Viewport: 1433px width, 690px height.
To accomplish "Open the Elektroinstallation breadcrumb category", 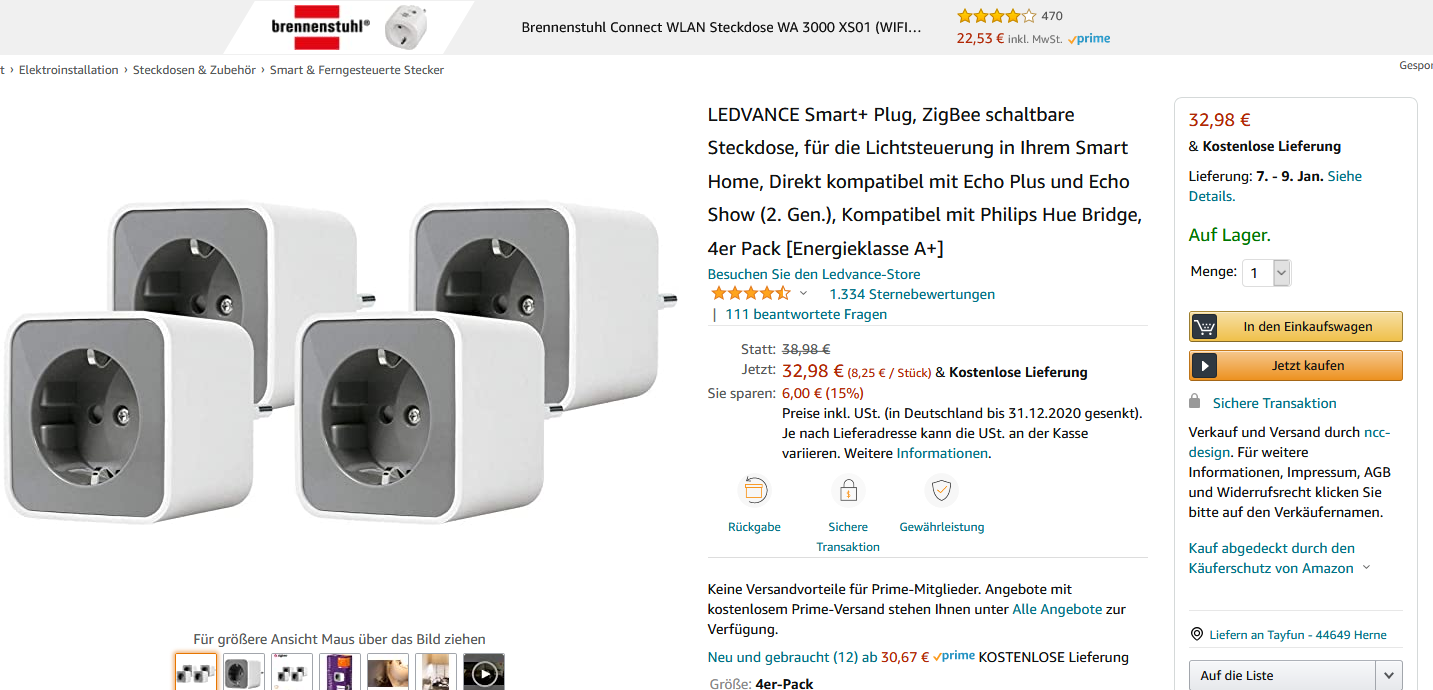I will [69, 70].
